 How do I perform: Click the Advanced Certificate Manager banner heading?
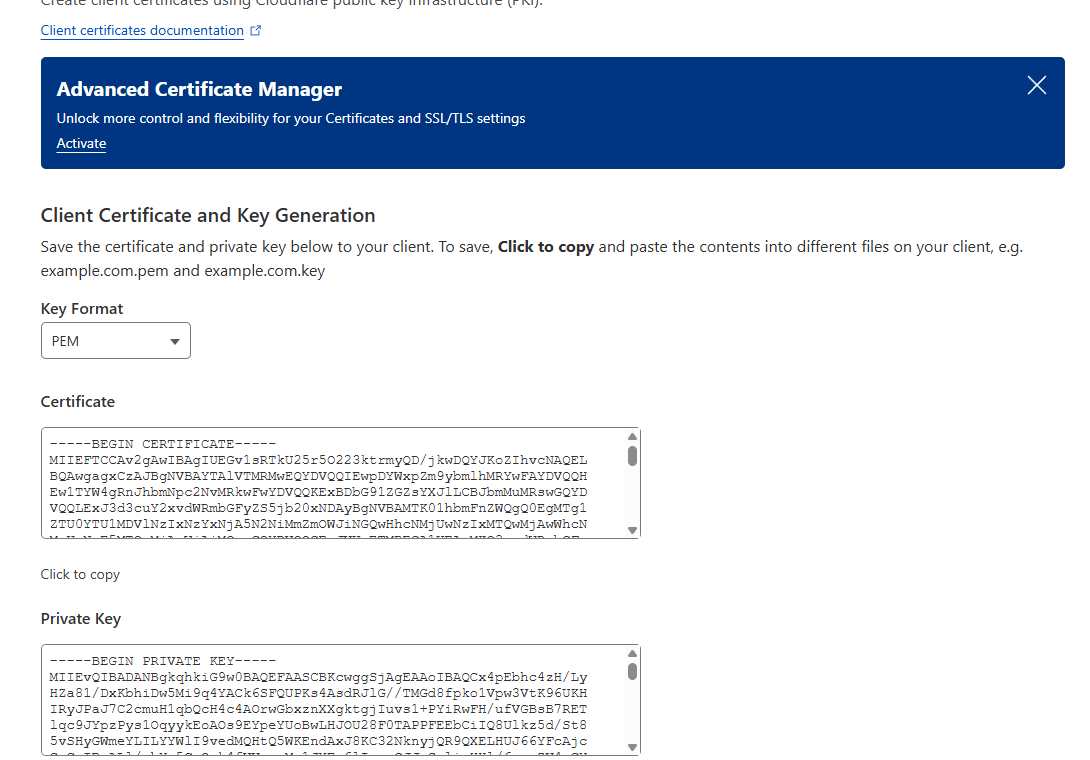pos(199,89)
